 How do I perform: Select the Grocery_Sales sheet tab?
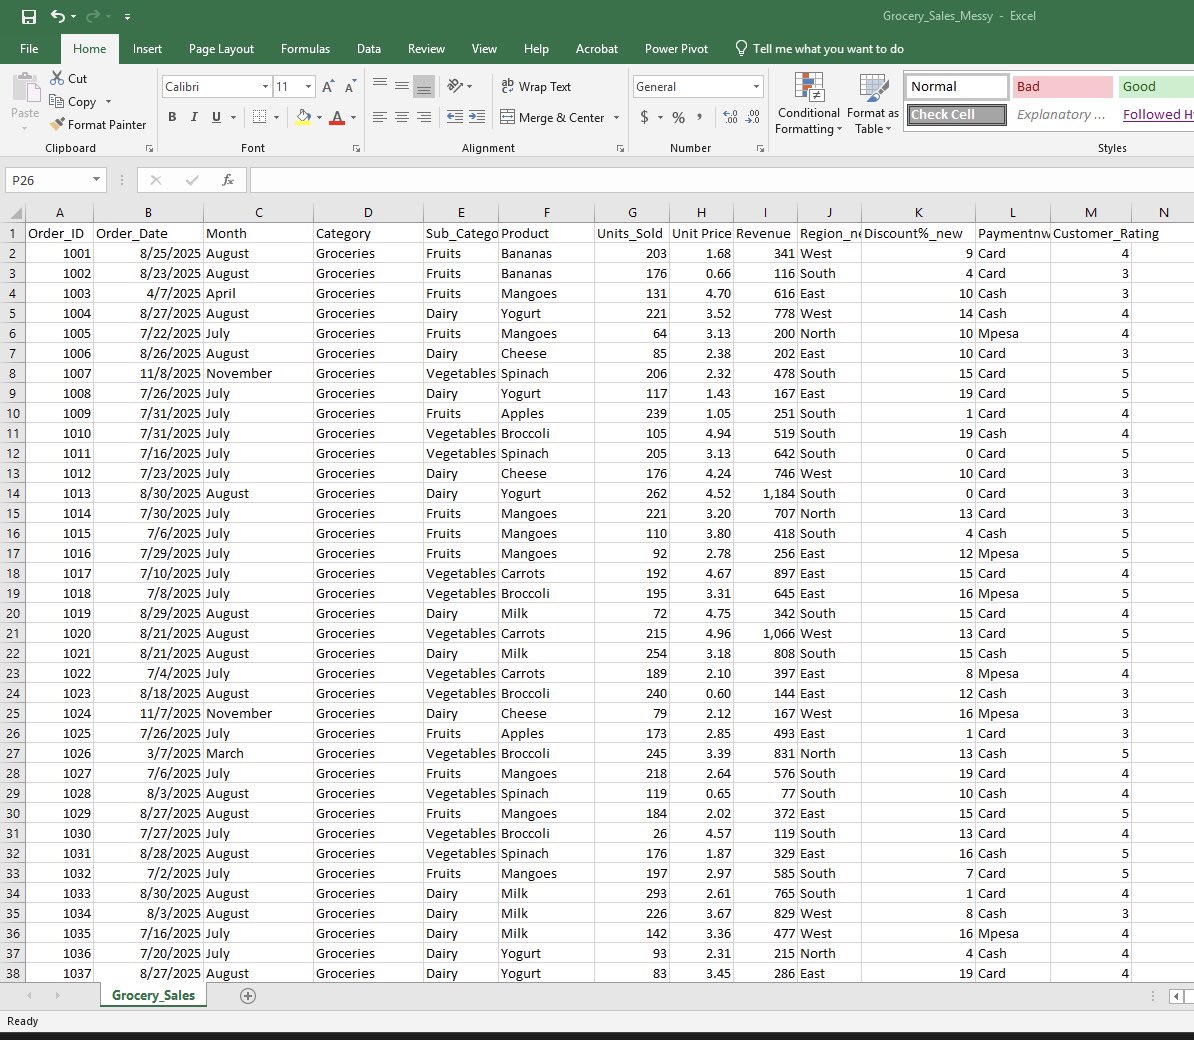pos(153,995)
